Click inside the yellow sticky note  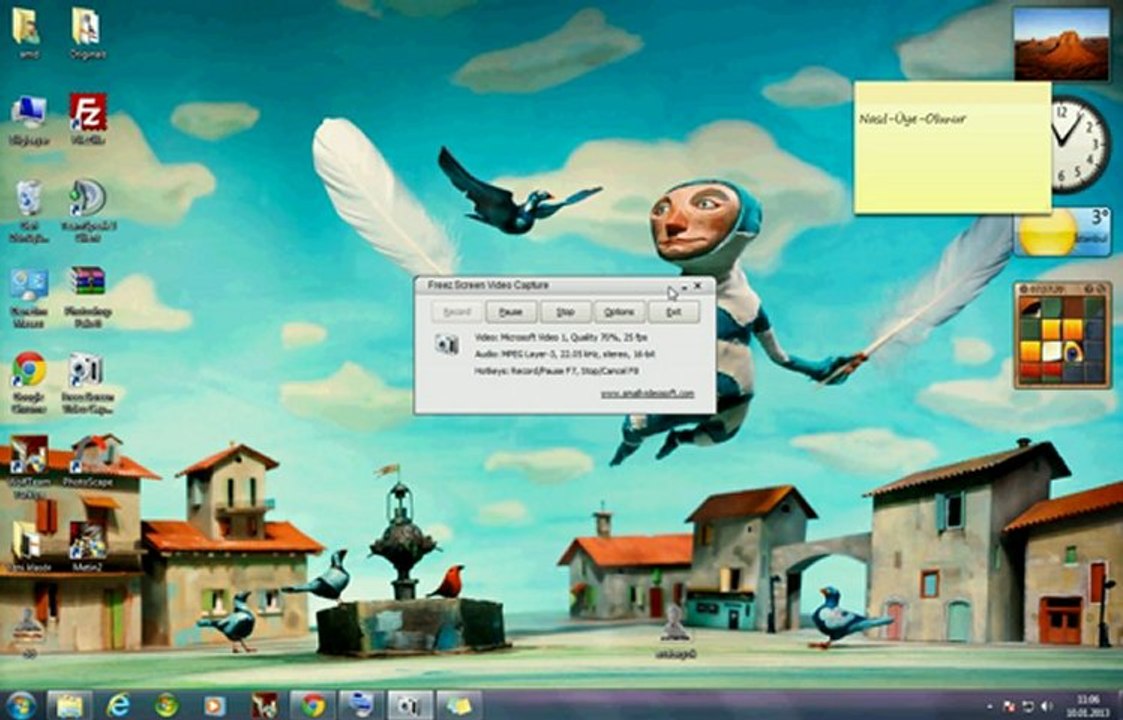tap(953, 148)
